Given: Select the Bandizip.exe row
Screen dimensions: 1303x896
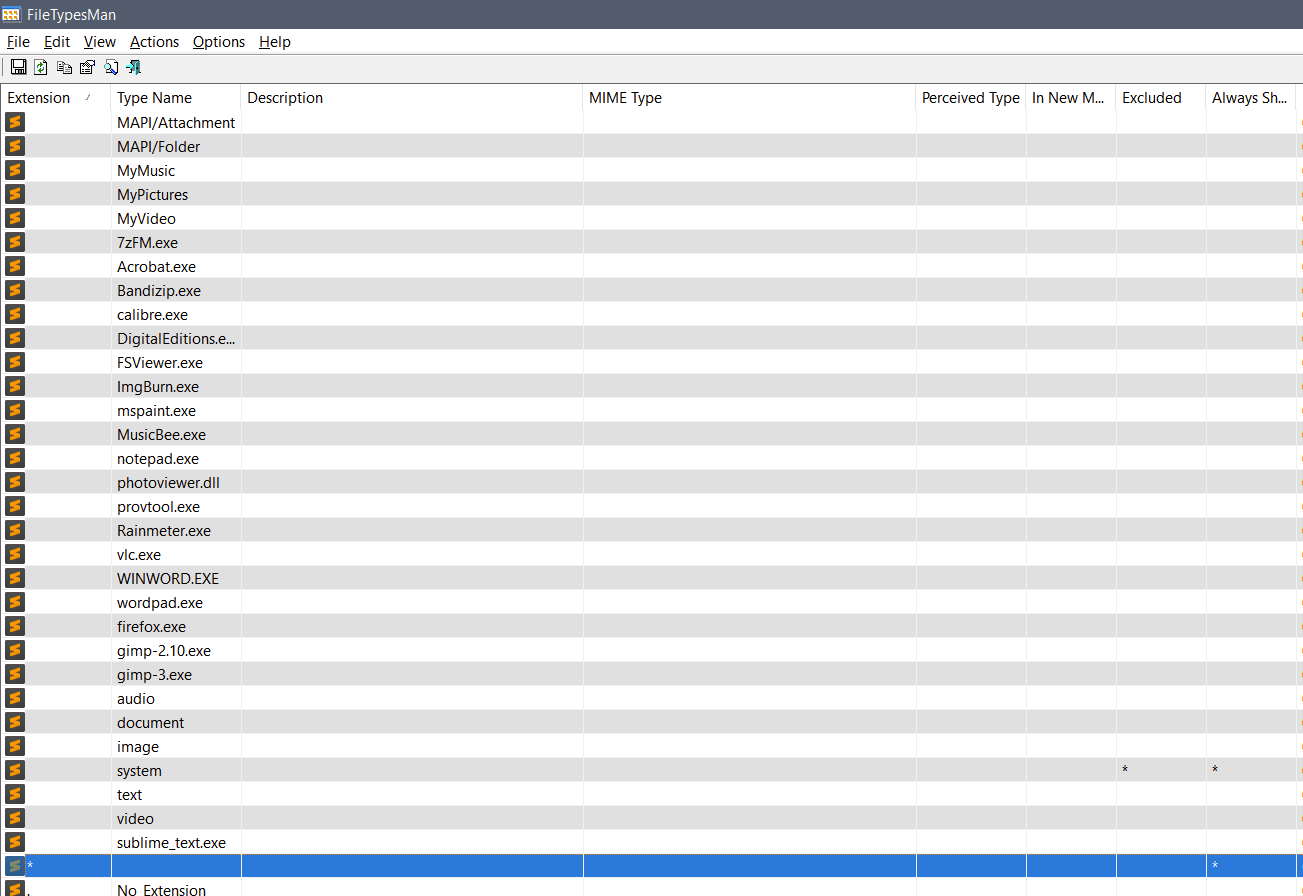Looking at the screenshot, I should coord(651,290).
